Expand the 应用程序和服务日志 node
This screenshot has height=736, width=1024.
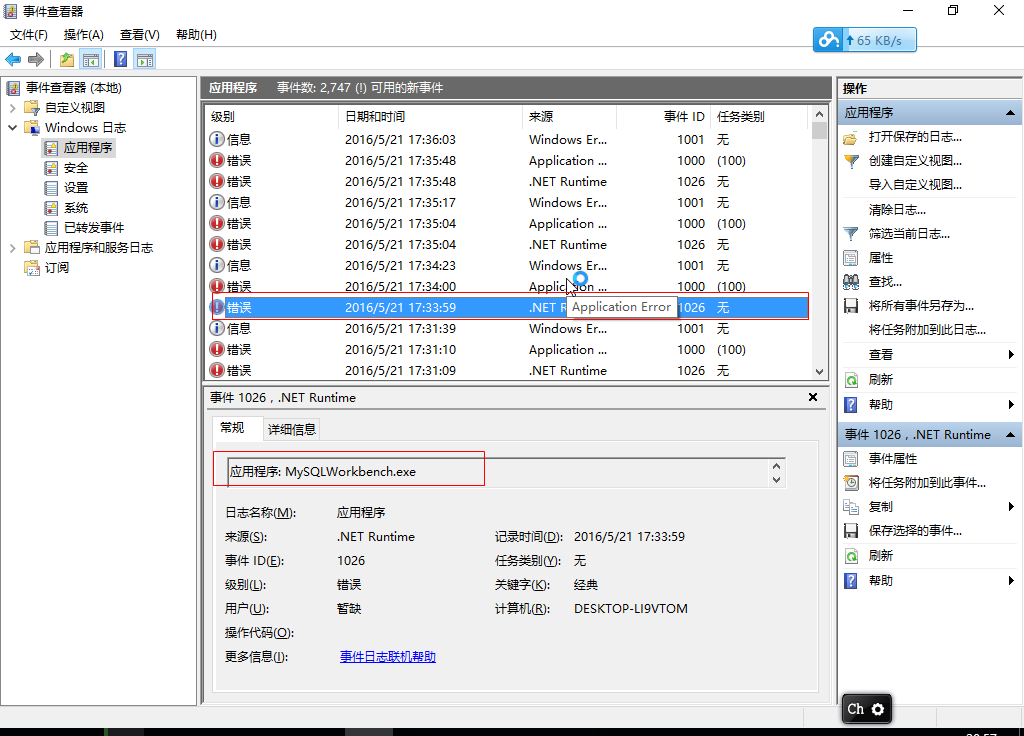pyautogui.click(x=12, y=248)
